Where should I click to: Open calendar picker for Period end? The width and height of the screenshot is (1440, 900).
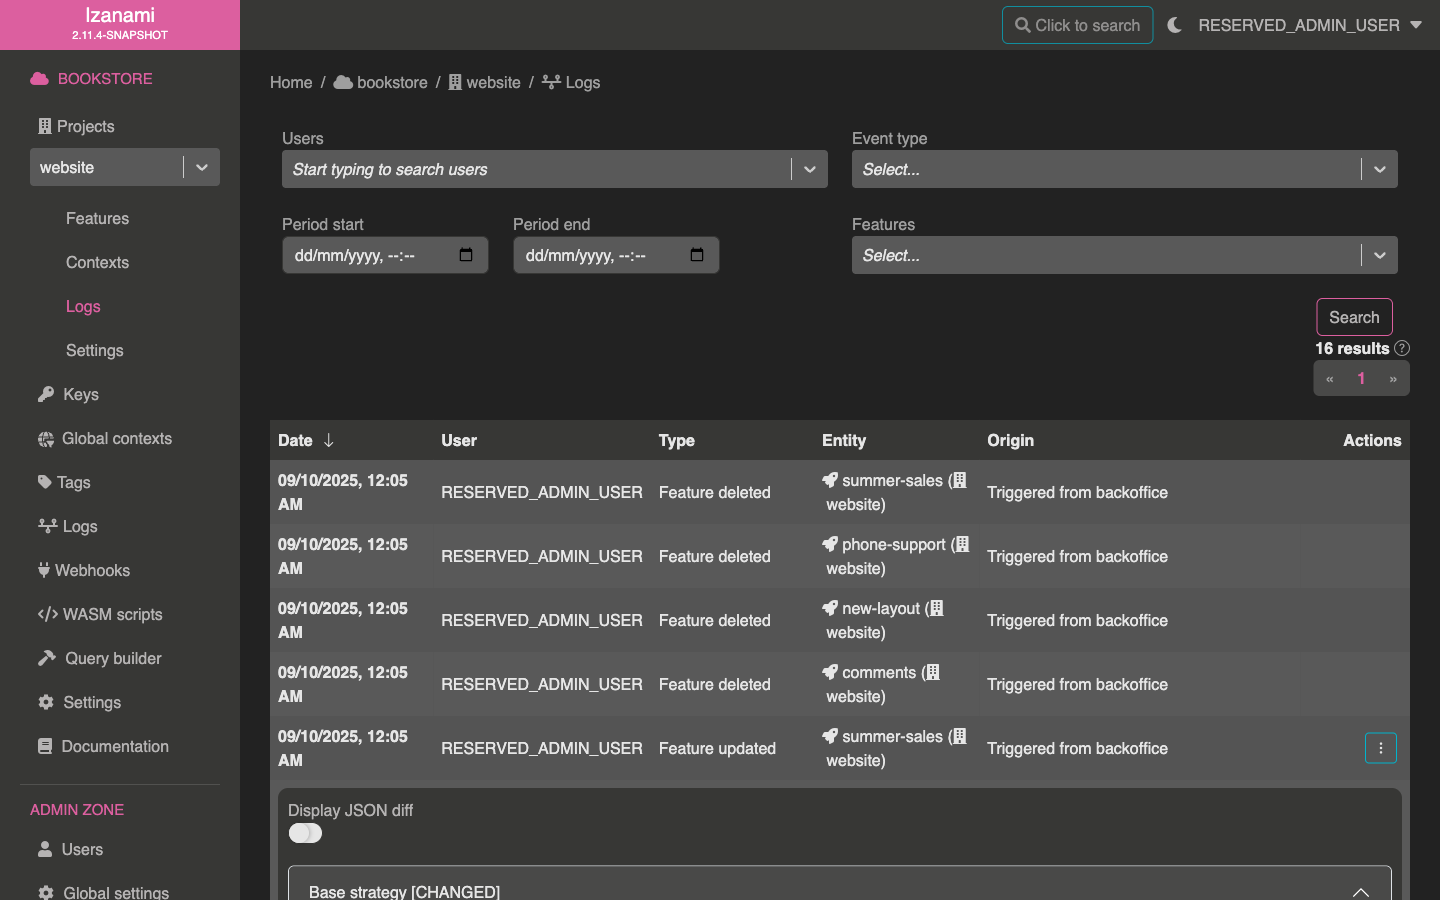coord(697,255)
